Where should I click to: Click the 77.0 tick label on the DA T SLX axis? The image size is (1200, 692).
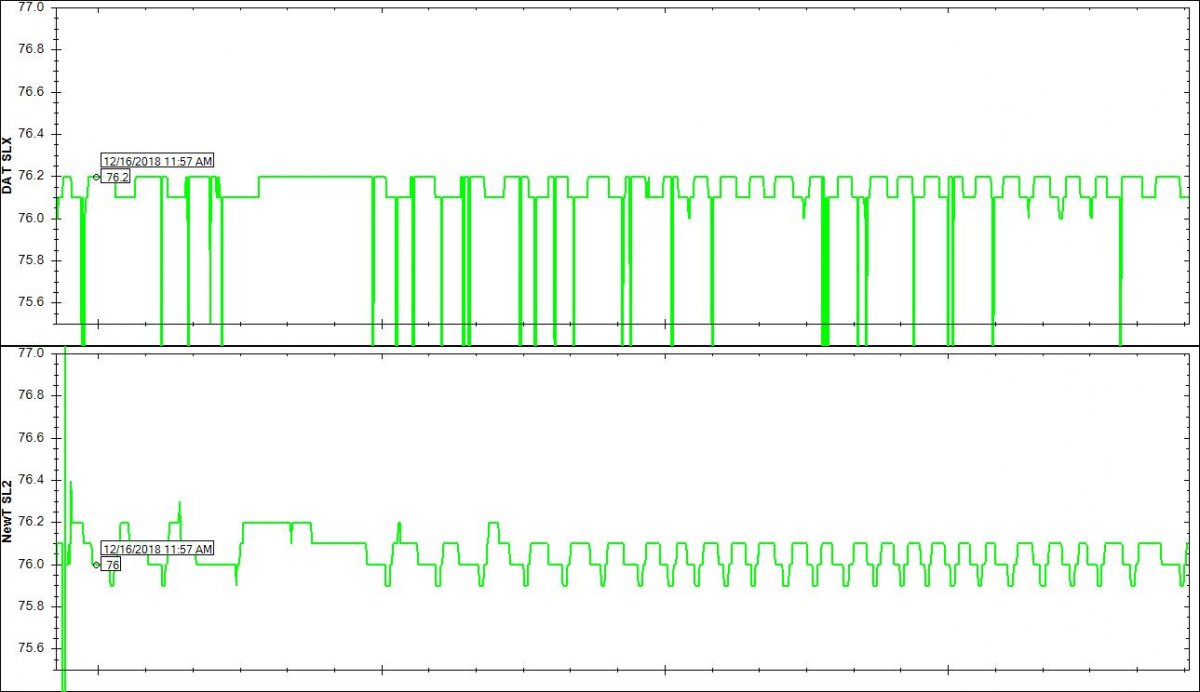pos(33,7)
